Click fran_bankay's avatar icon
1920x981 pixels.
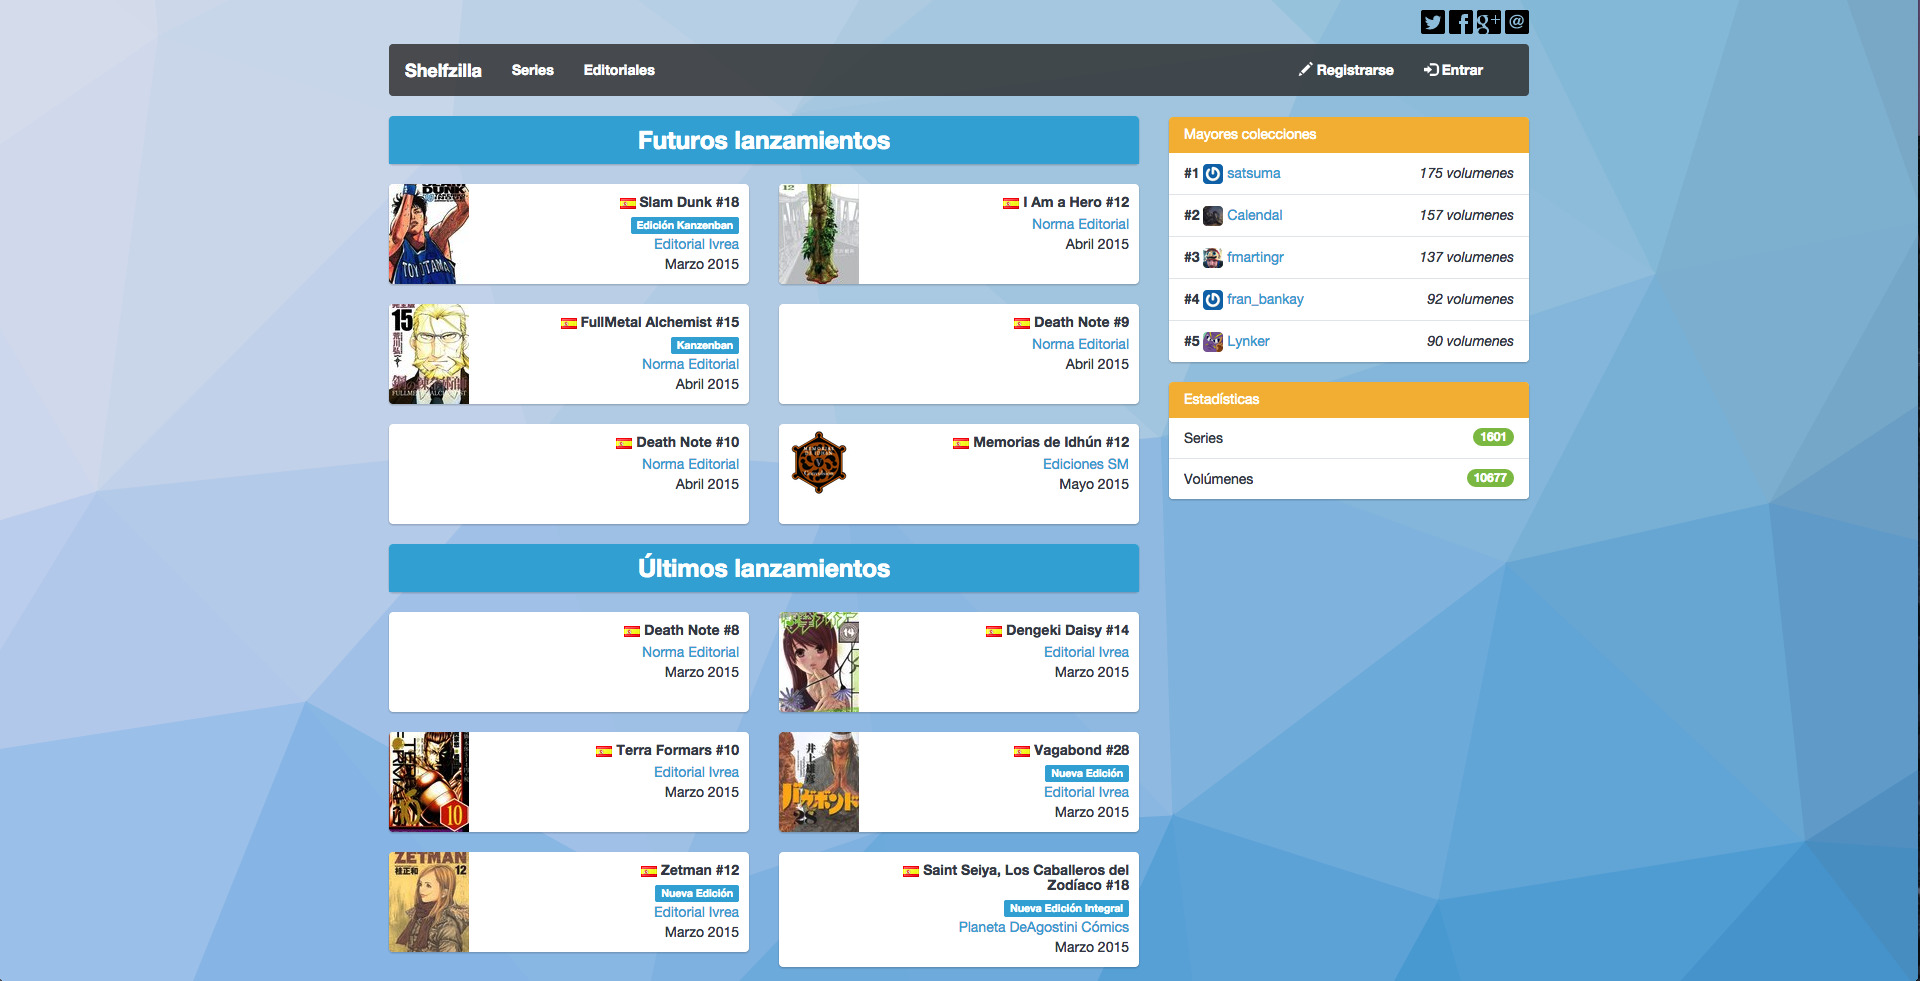1213,300
